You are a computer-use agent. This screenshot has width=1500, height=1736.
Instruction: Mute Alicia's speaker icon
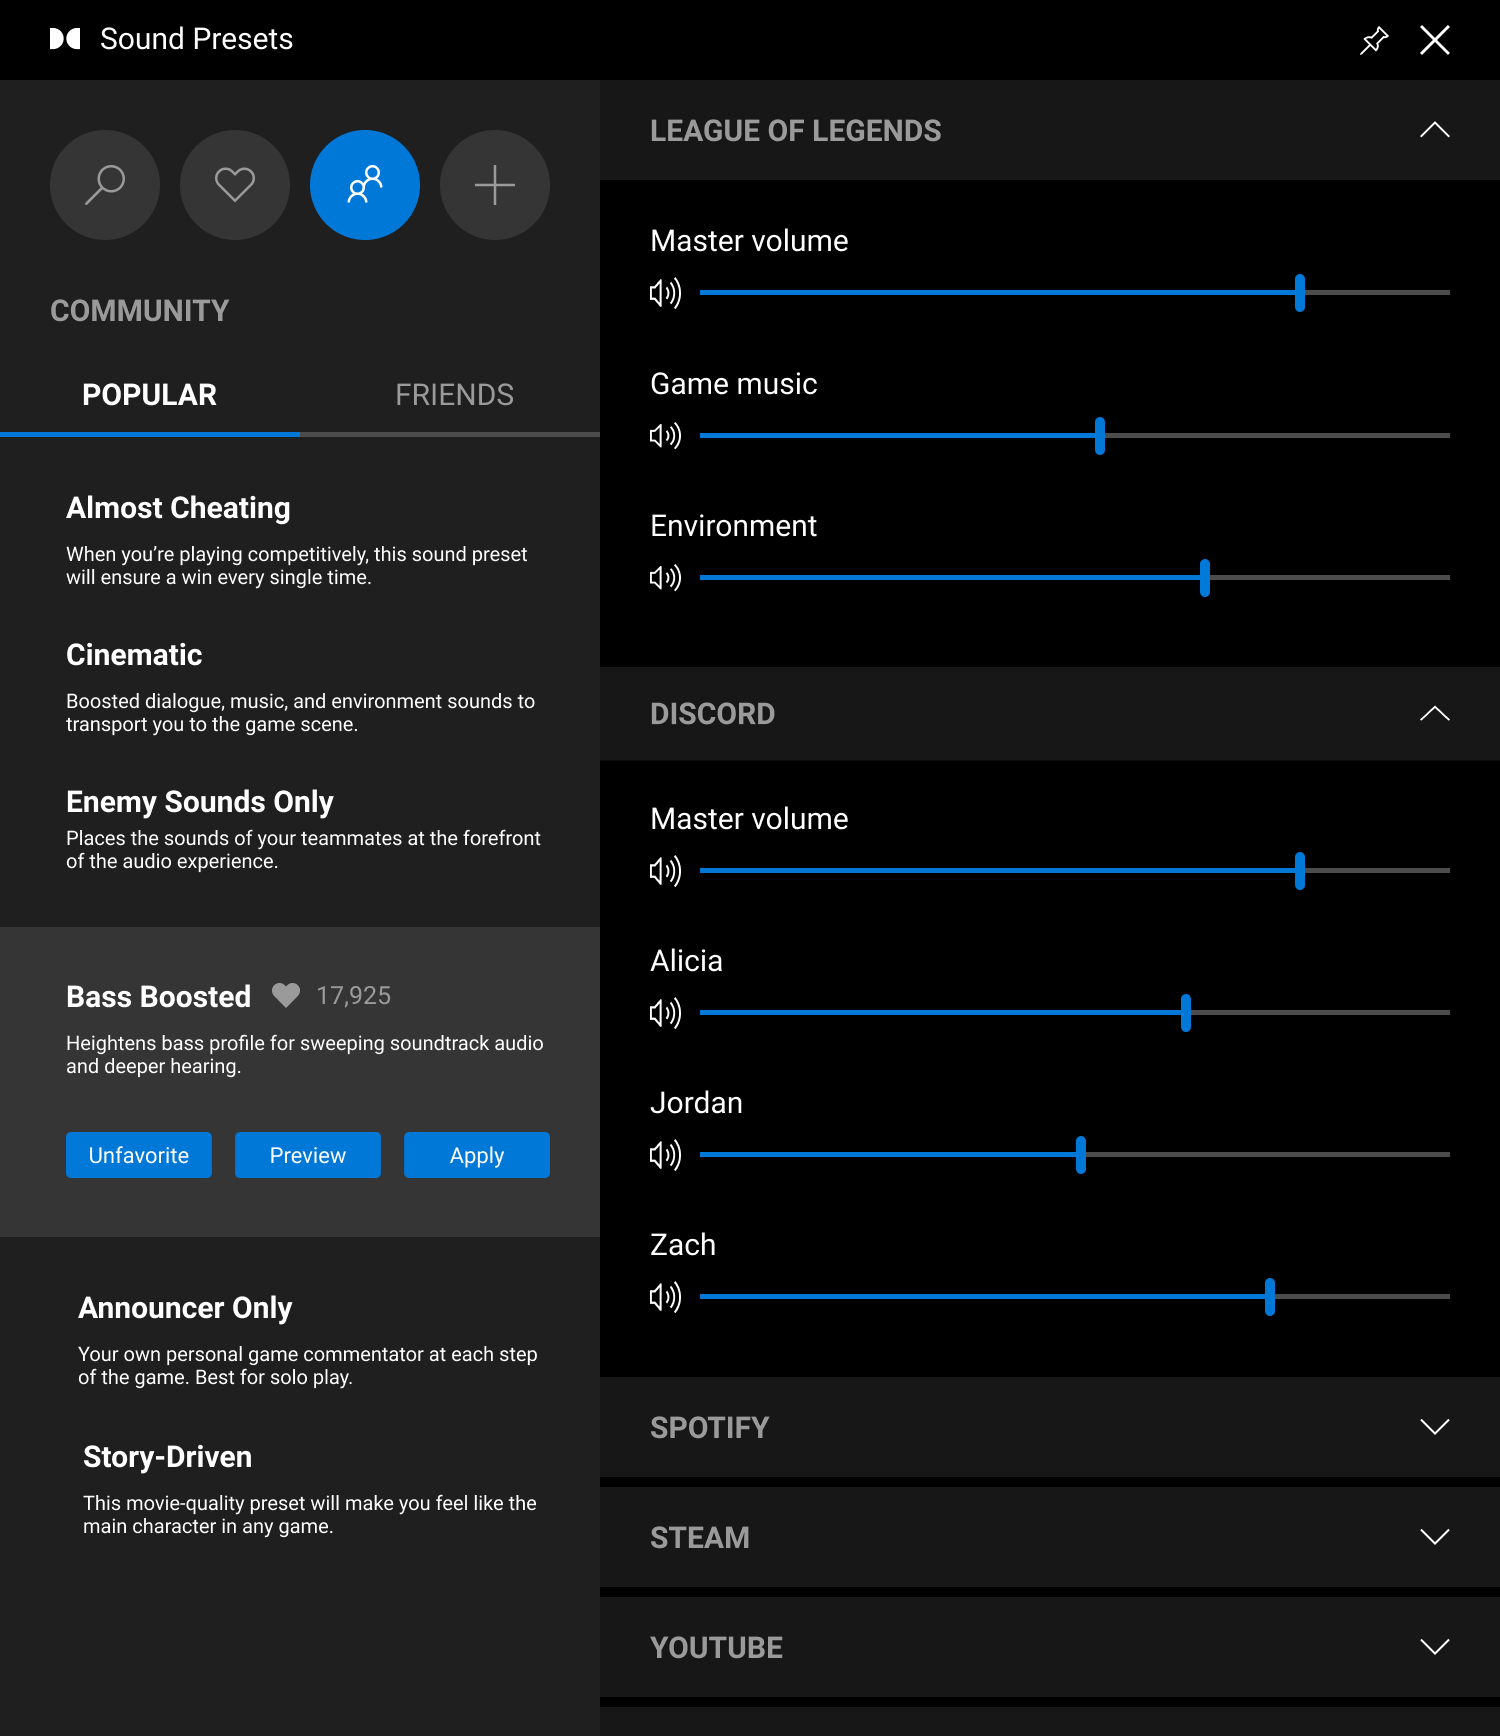pos(665,1013)
